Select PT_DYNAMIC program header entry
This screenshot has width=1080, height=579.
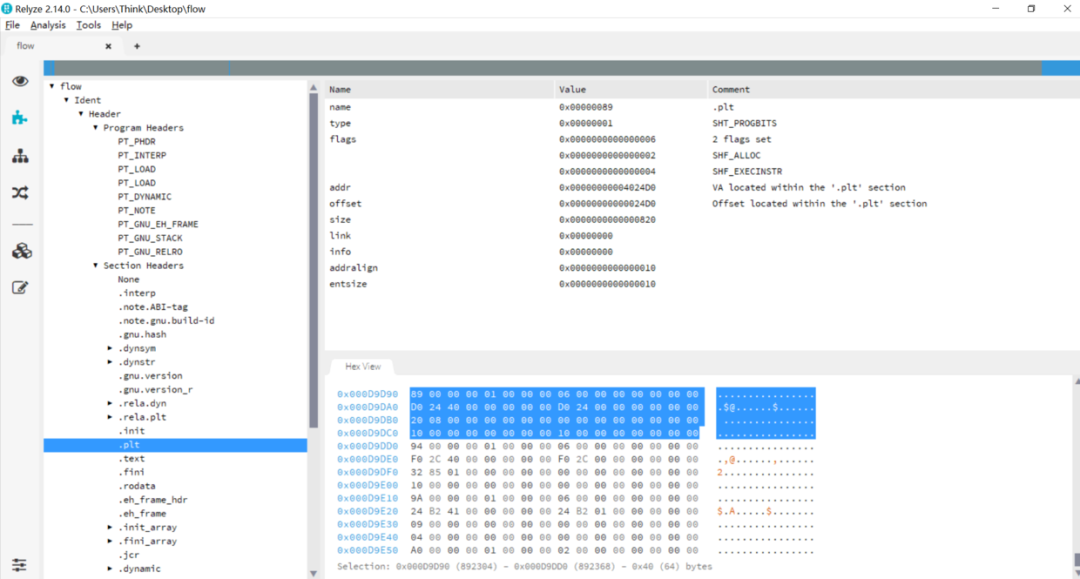[x=144, y=197]
